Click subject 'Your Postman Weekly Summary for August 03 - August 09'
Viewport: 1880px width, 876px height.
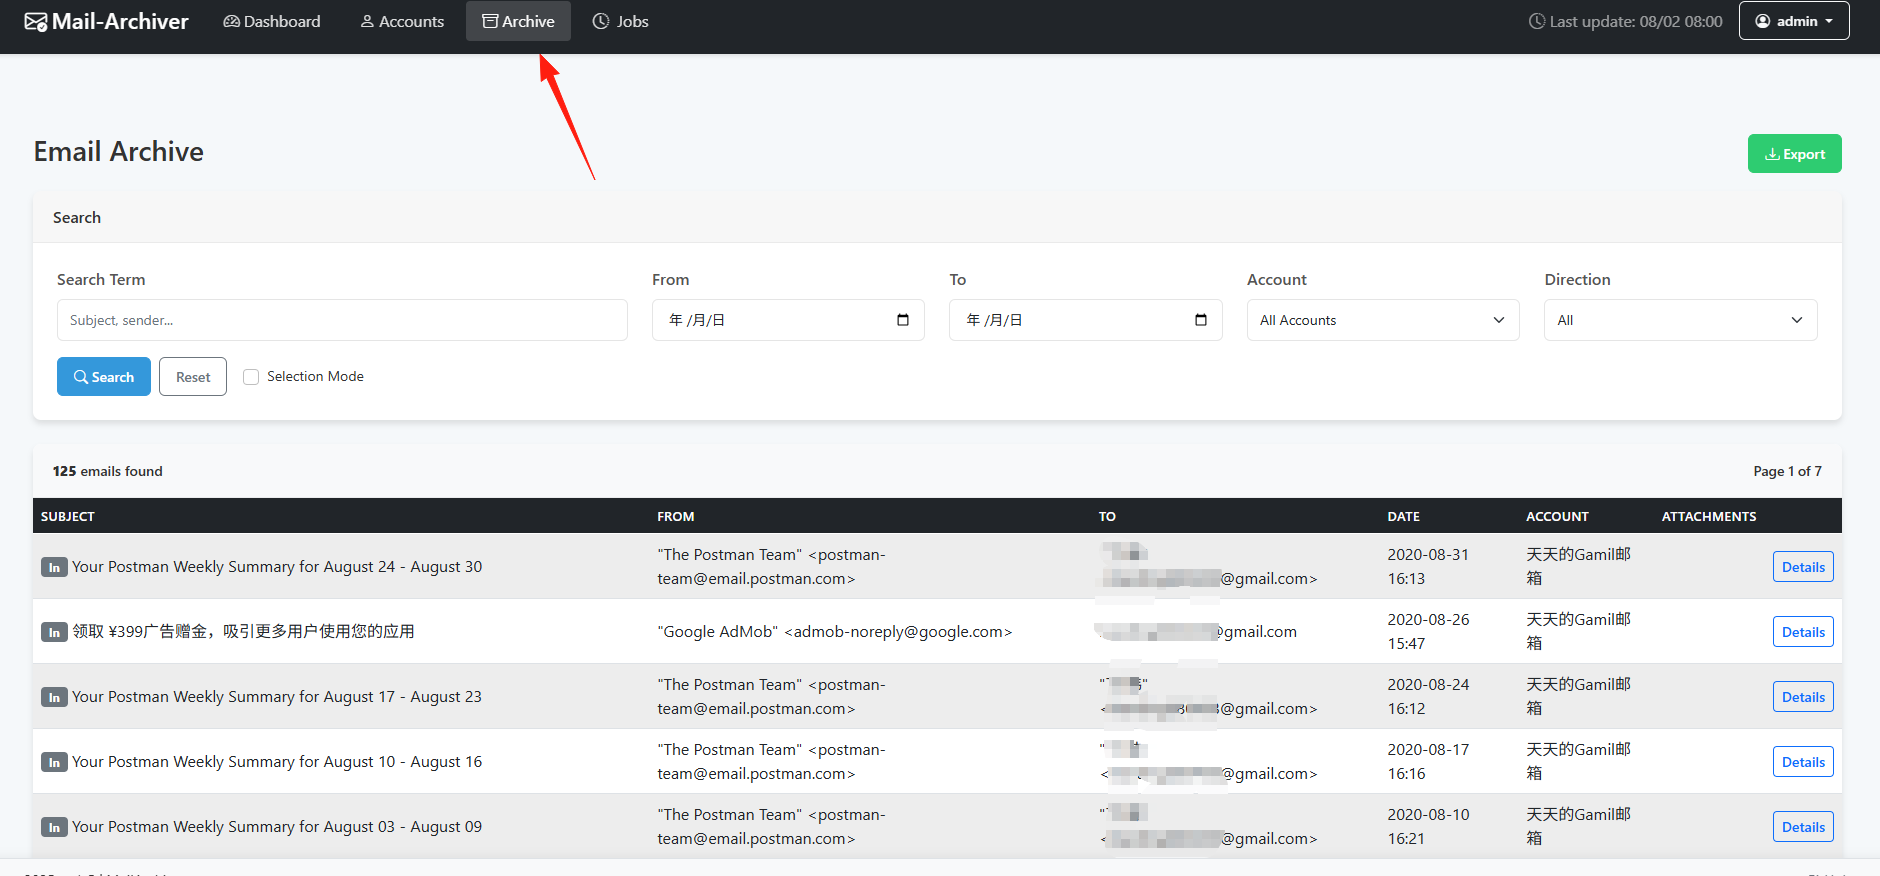277,827
